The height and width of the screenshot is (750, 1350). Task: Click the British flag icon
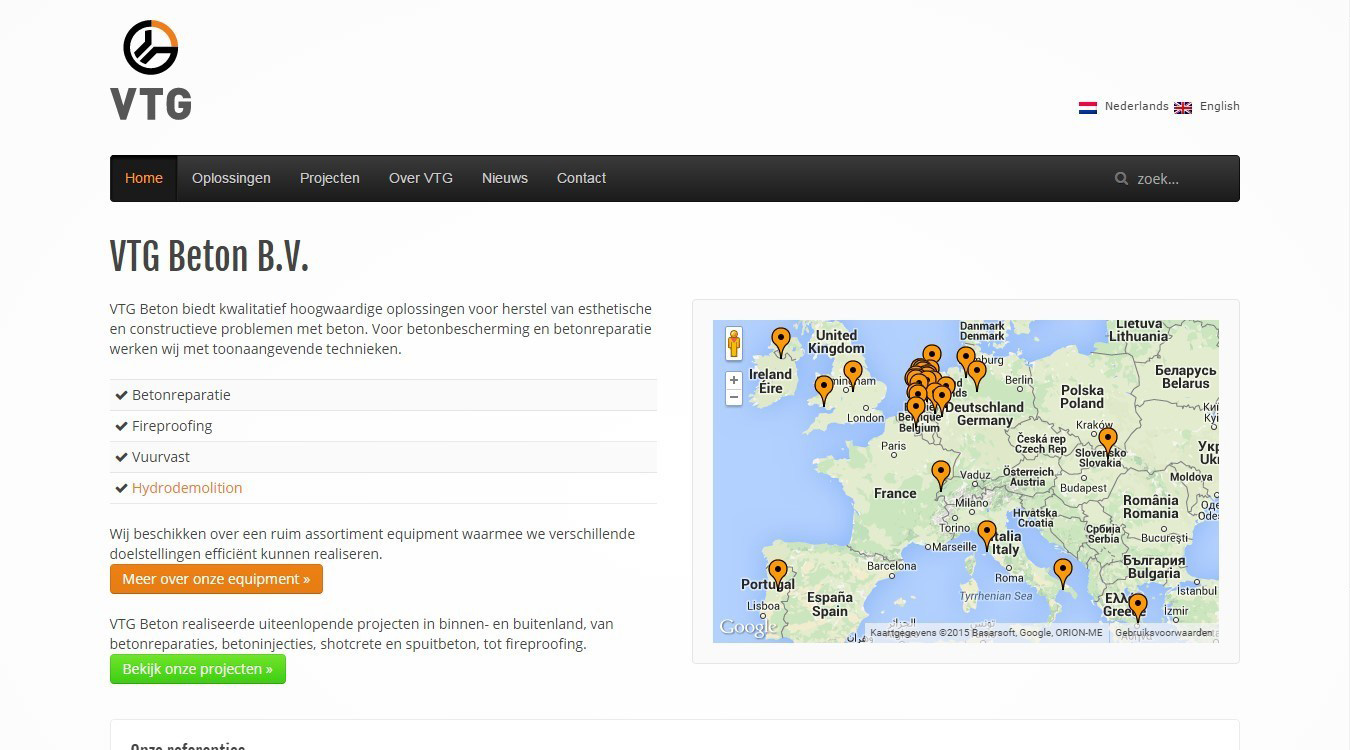(1183, 107)
